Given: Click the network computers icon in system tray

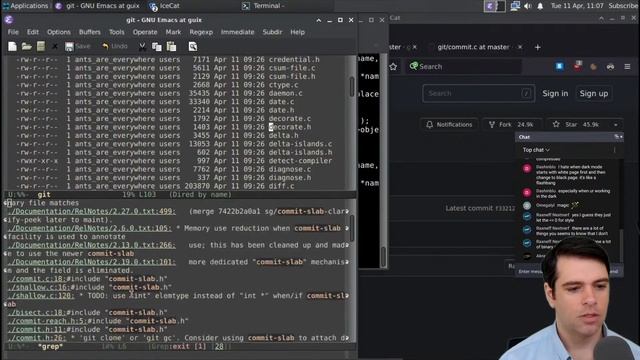Looking at the screenshot, I should coord(515,6).
